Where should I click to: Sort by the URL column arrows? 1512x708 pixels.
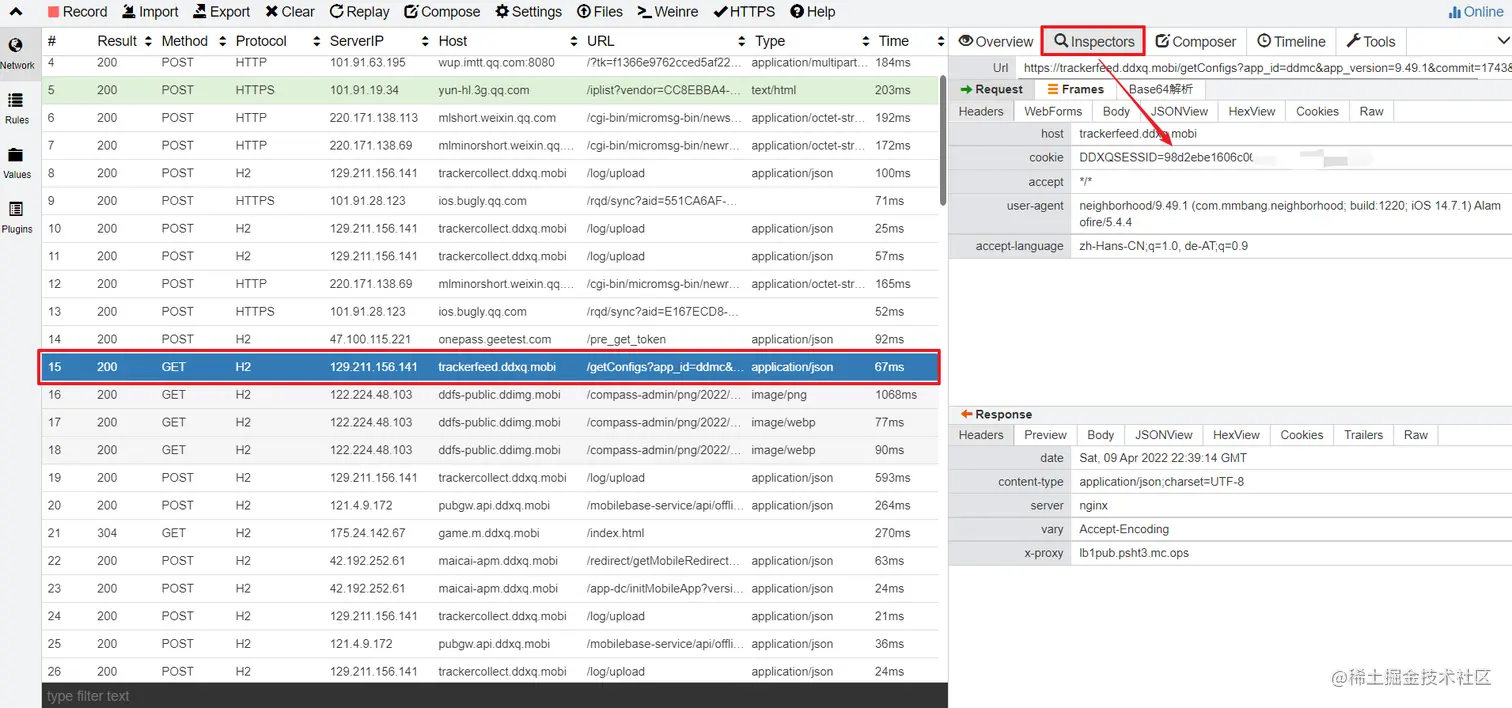(742, 41)
